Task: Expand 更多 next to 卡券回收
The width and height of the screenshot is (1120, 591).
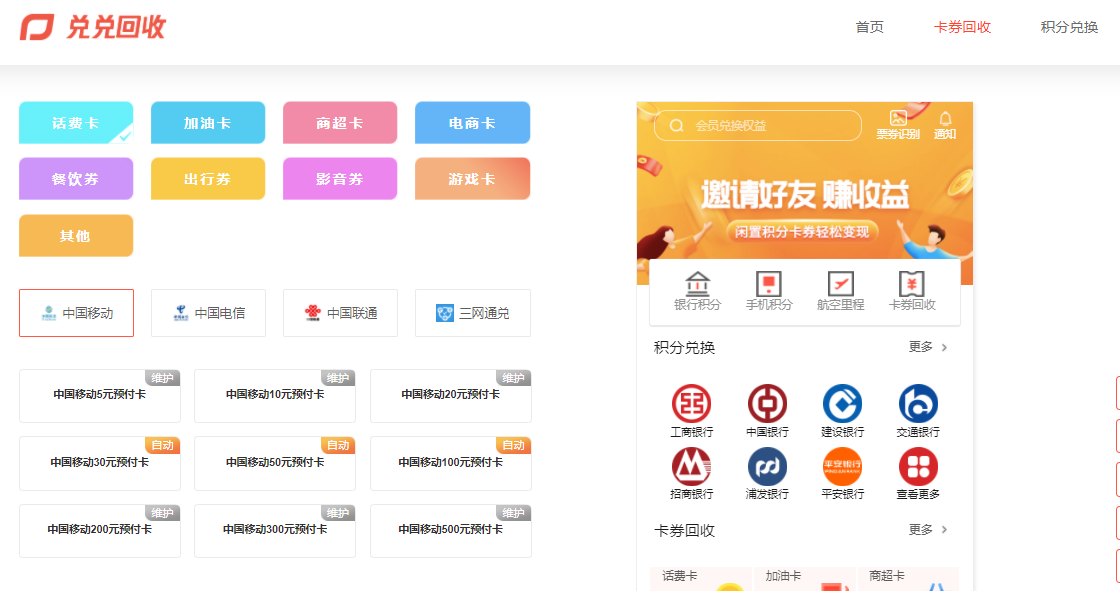Action: [928, 530]
